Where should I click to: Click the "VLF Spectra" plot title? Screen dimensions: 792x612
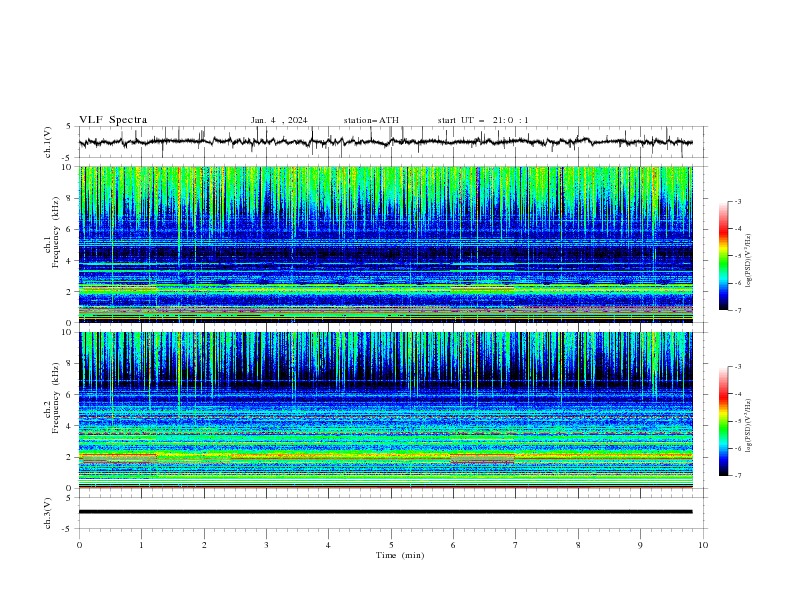click(x=113, y=120)
